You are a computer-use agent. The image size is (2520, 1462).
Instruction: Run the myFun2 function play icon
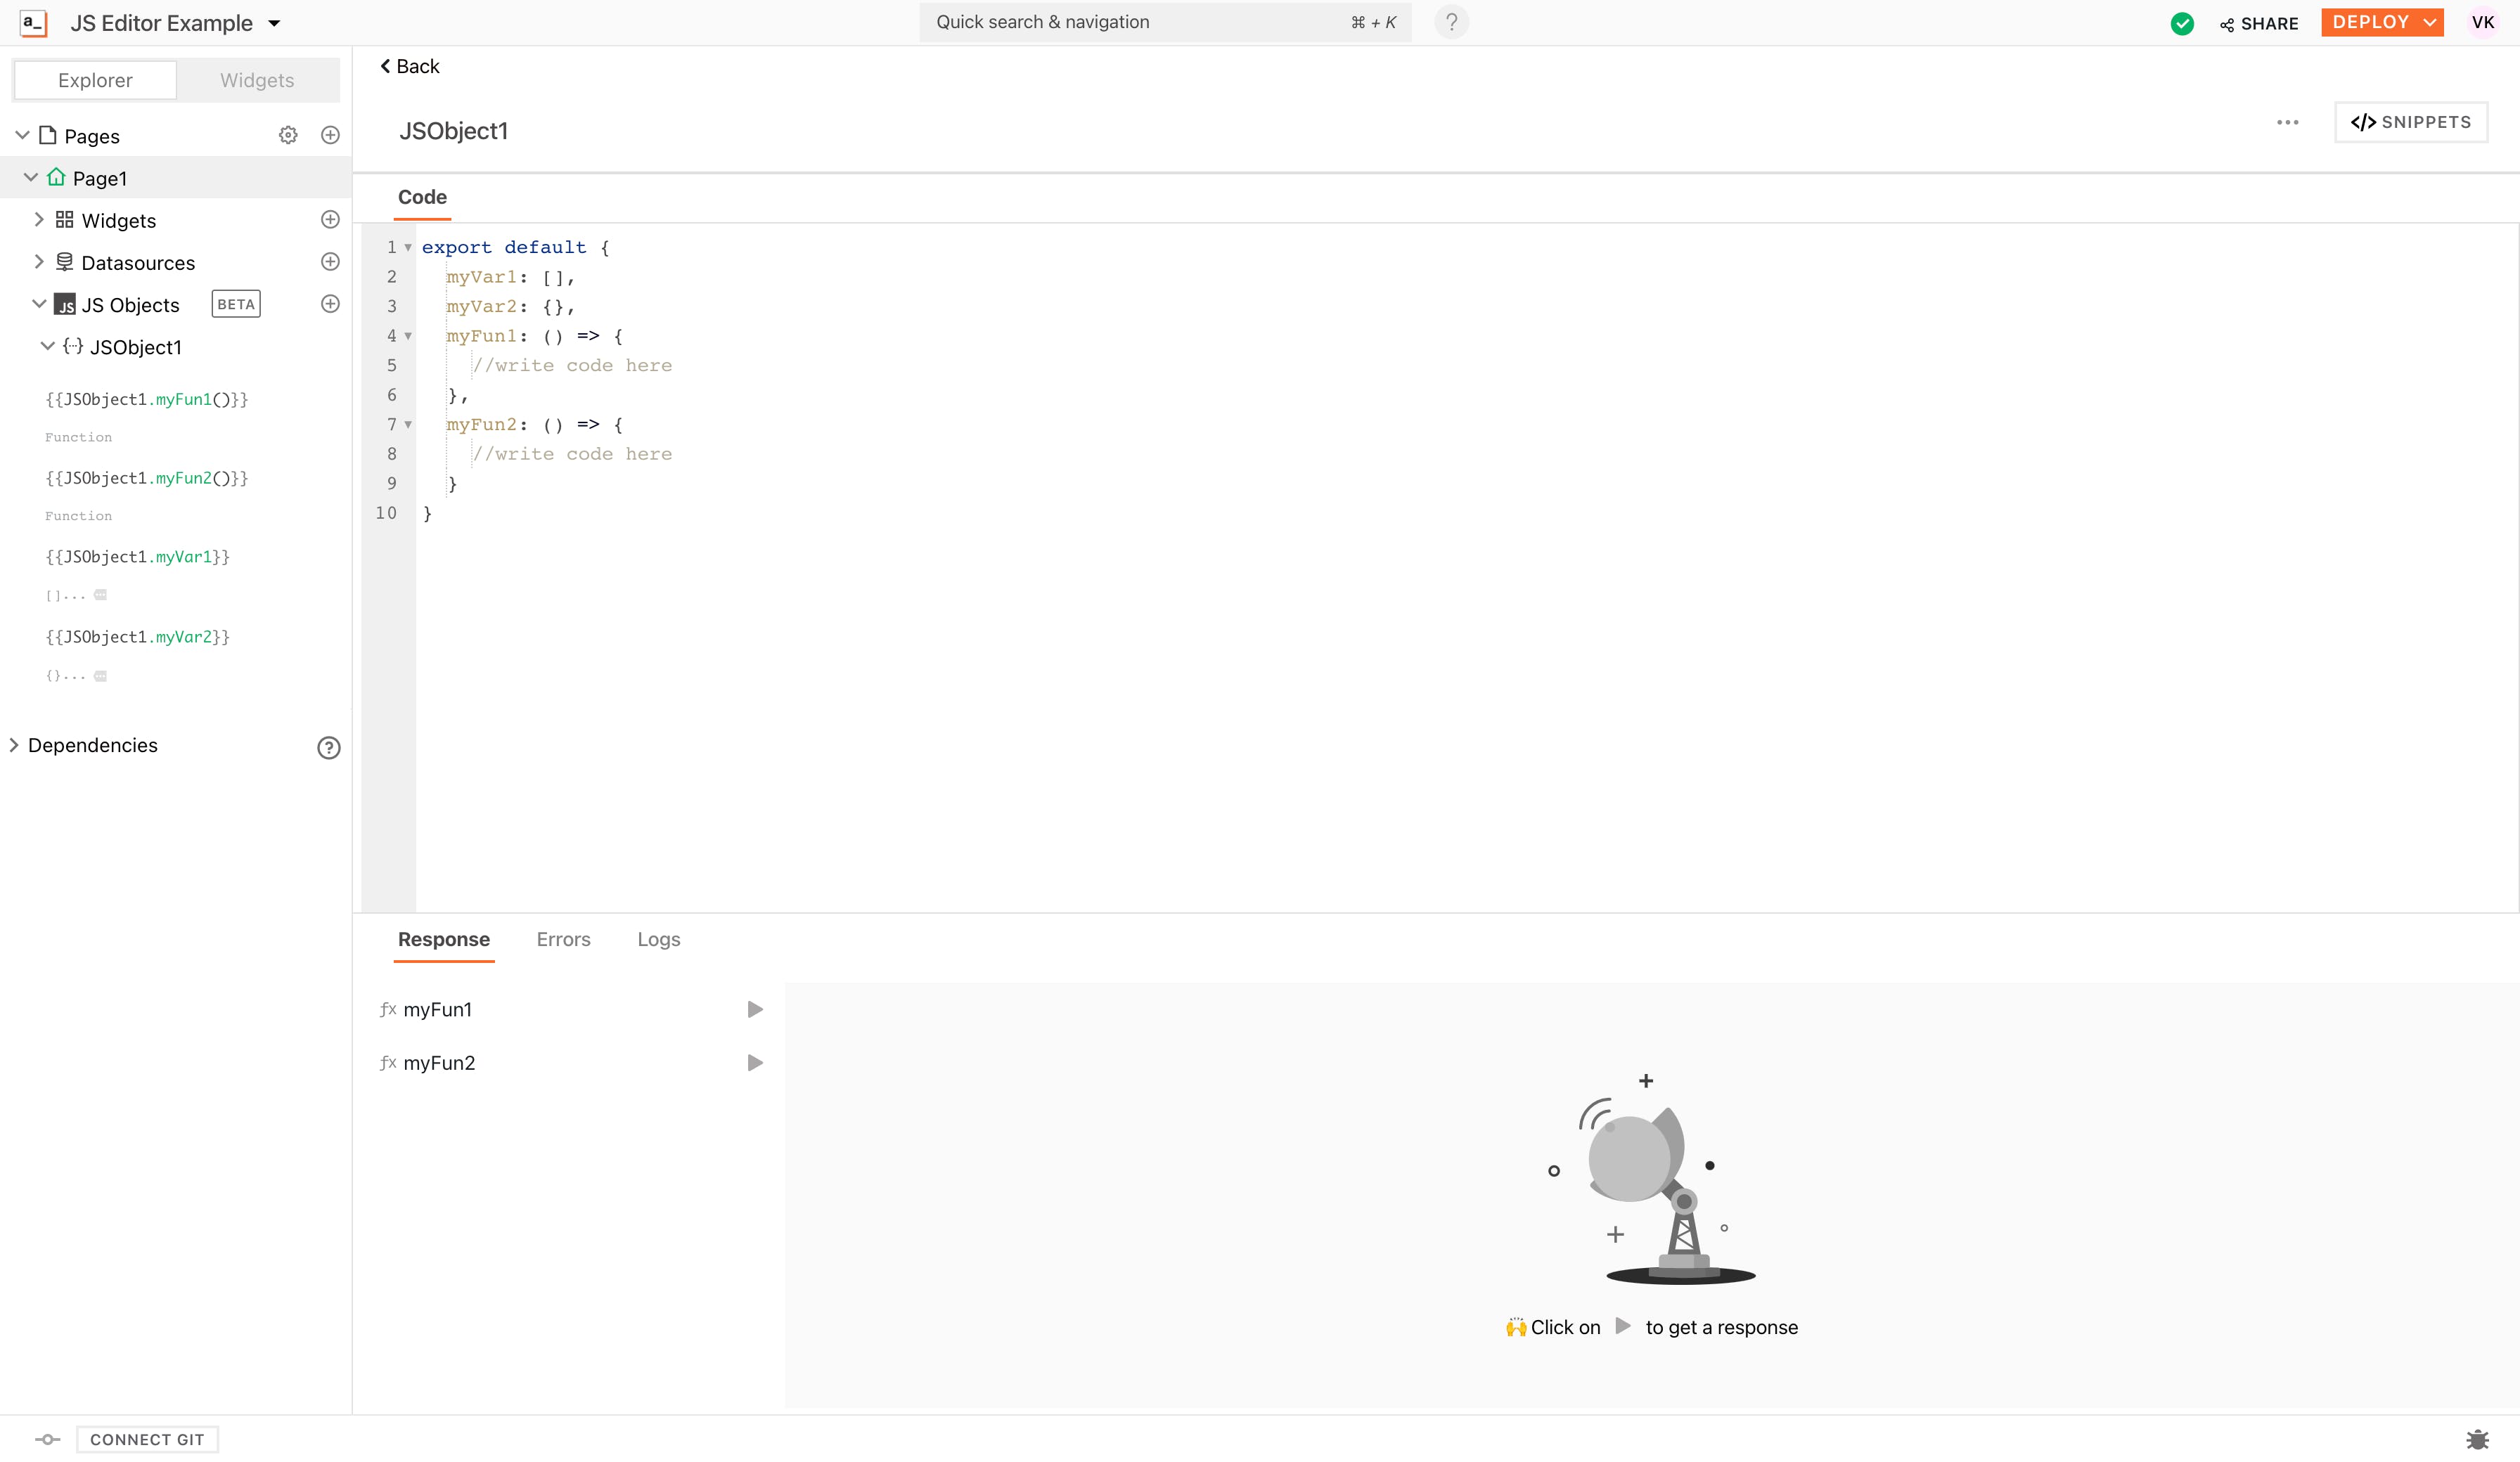click(755, 1062)
